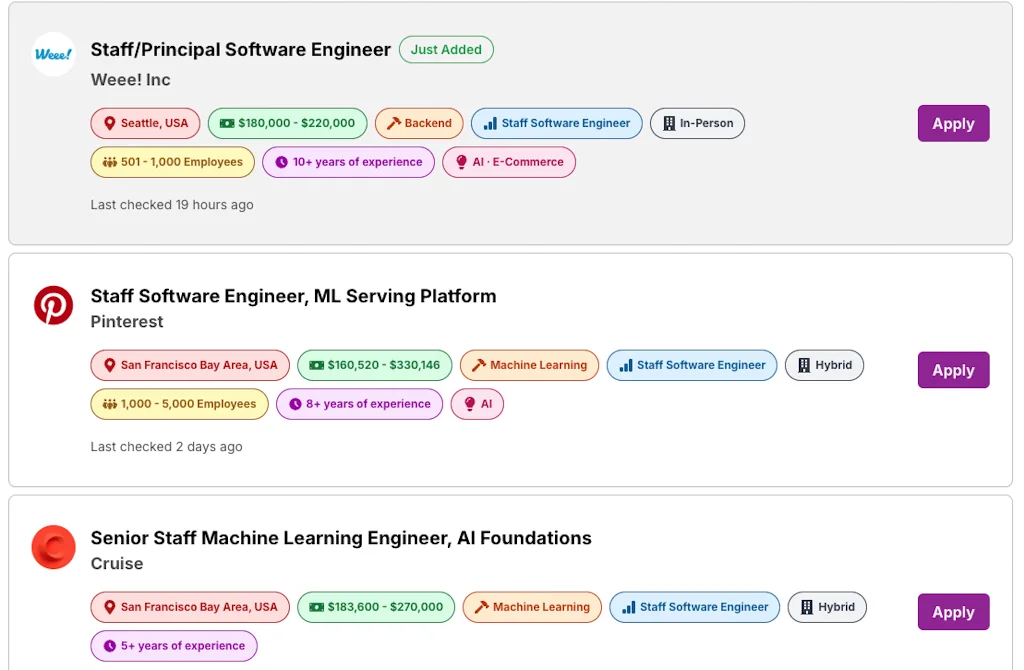This screenshot has height=670, width=1024.
Task: Open the Staff/Principal Software Engineer job listing
Action: click(240, 49)
